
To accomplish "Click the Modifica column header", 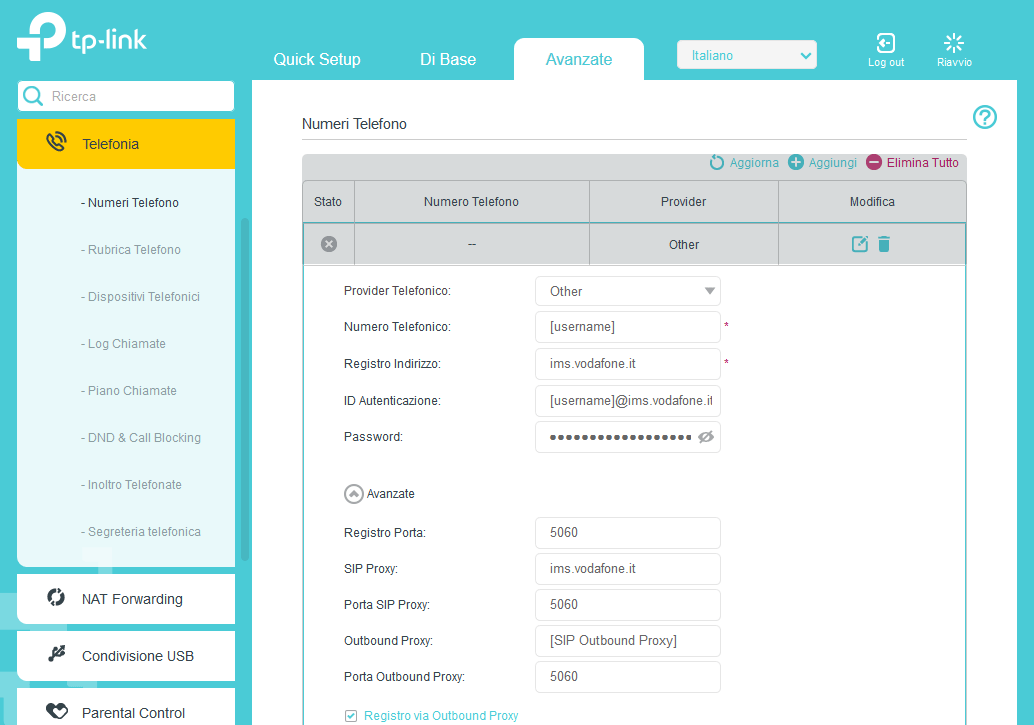I will (x=872, y=202).
